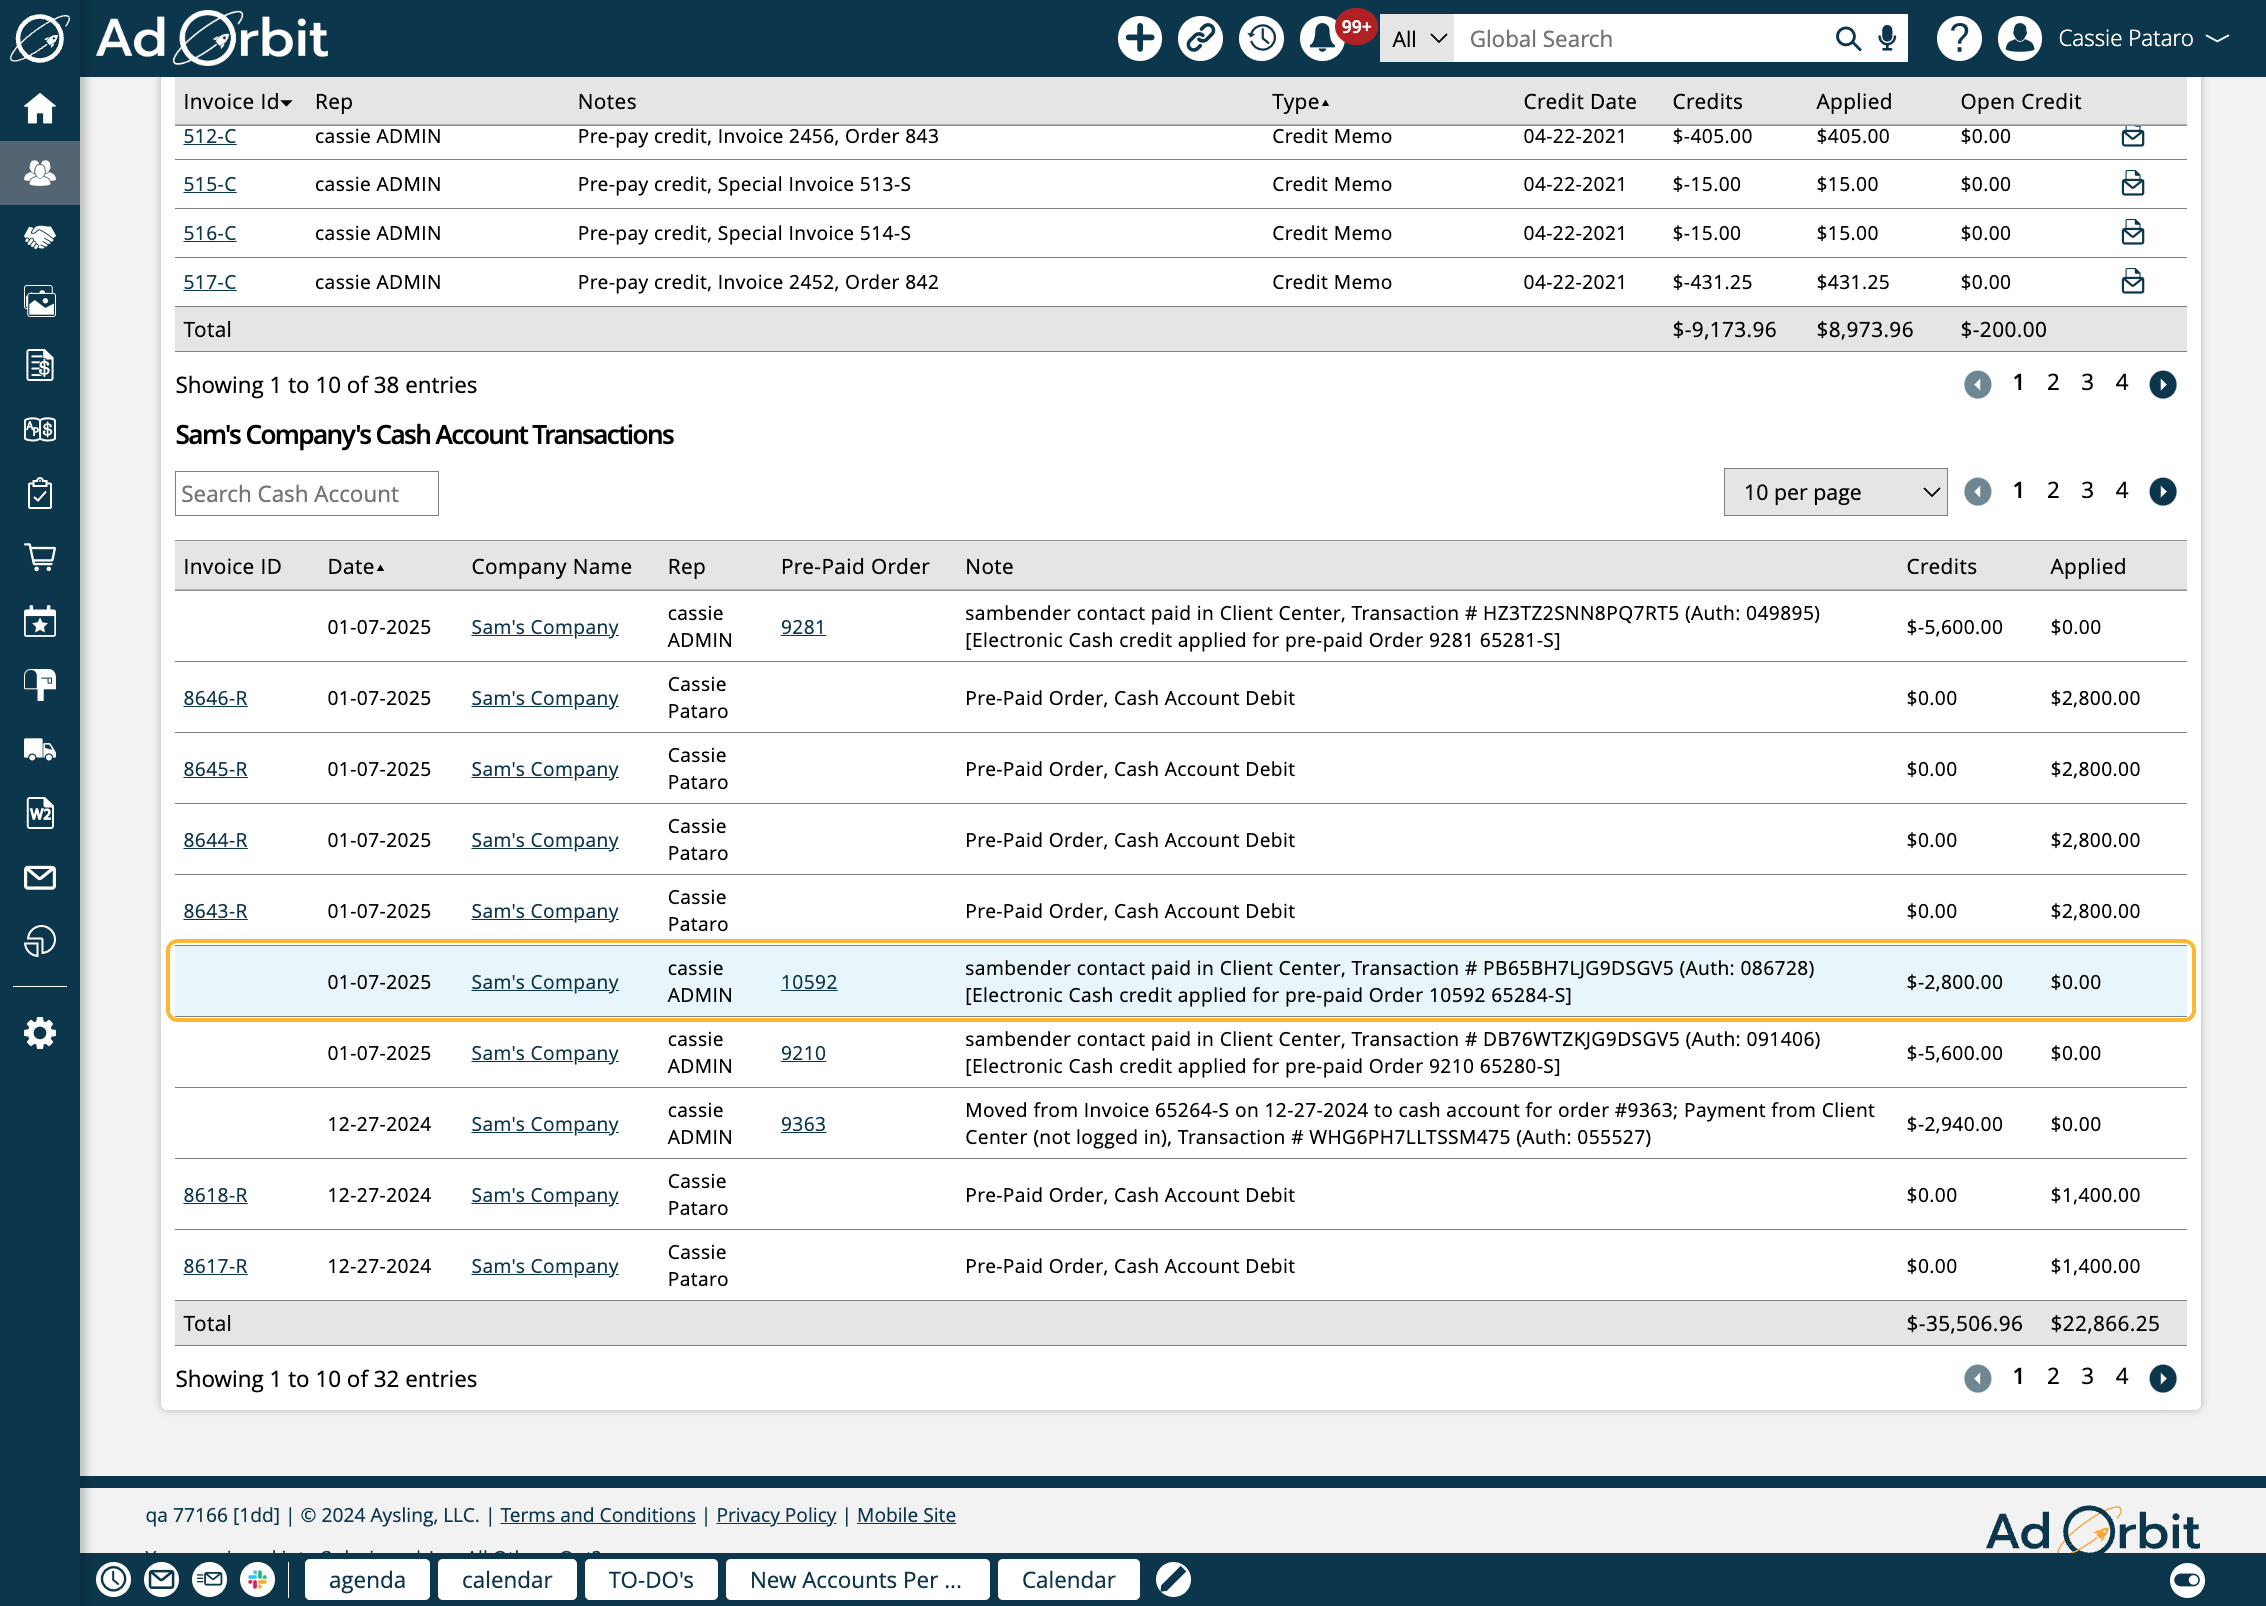Click the email icon for credit 515-C
Screen dimensions: 2266x1606
coord(2132,184)
